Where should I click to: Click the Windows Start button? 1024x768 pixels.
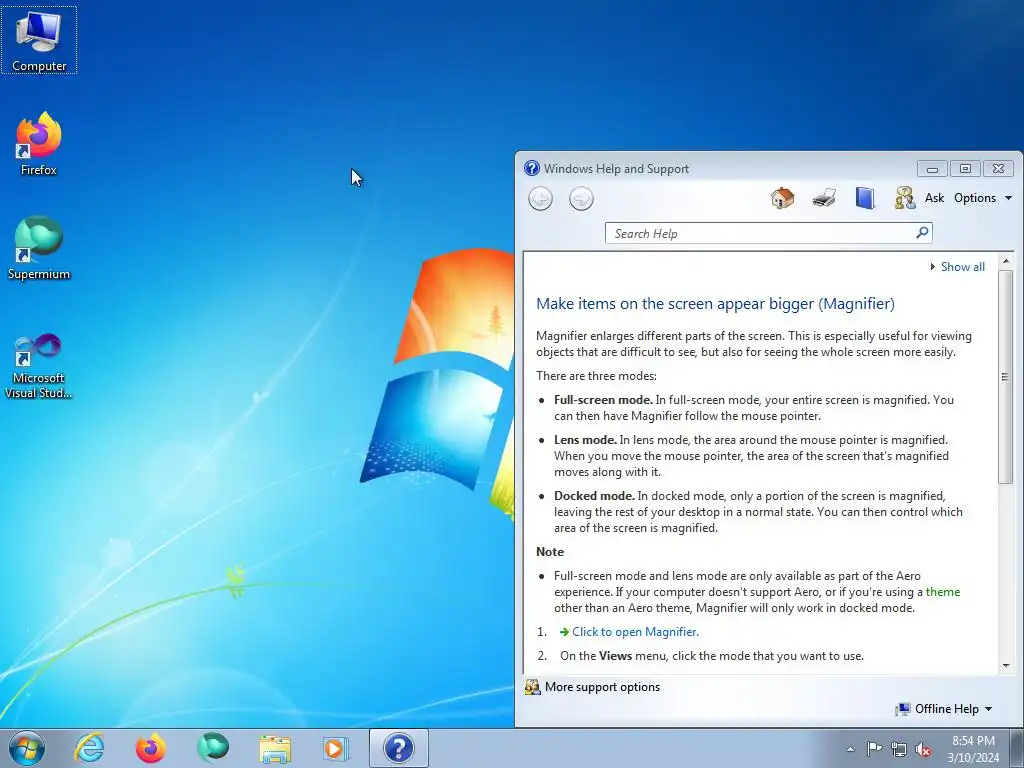click(26, 748)
